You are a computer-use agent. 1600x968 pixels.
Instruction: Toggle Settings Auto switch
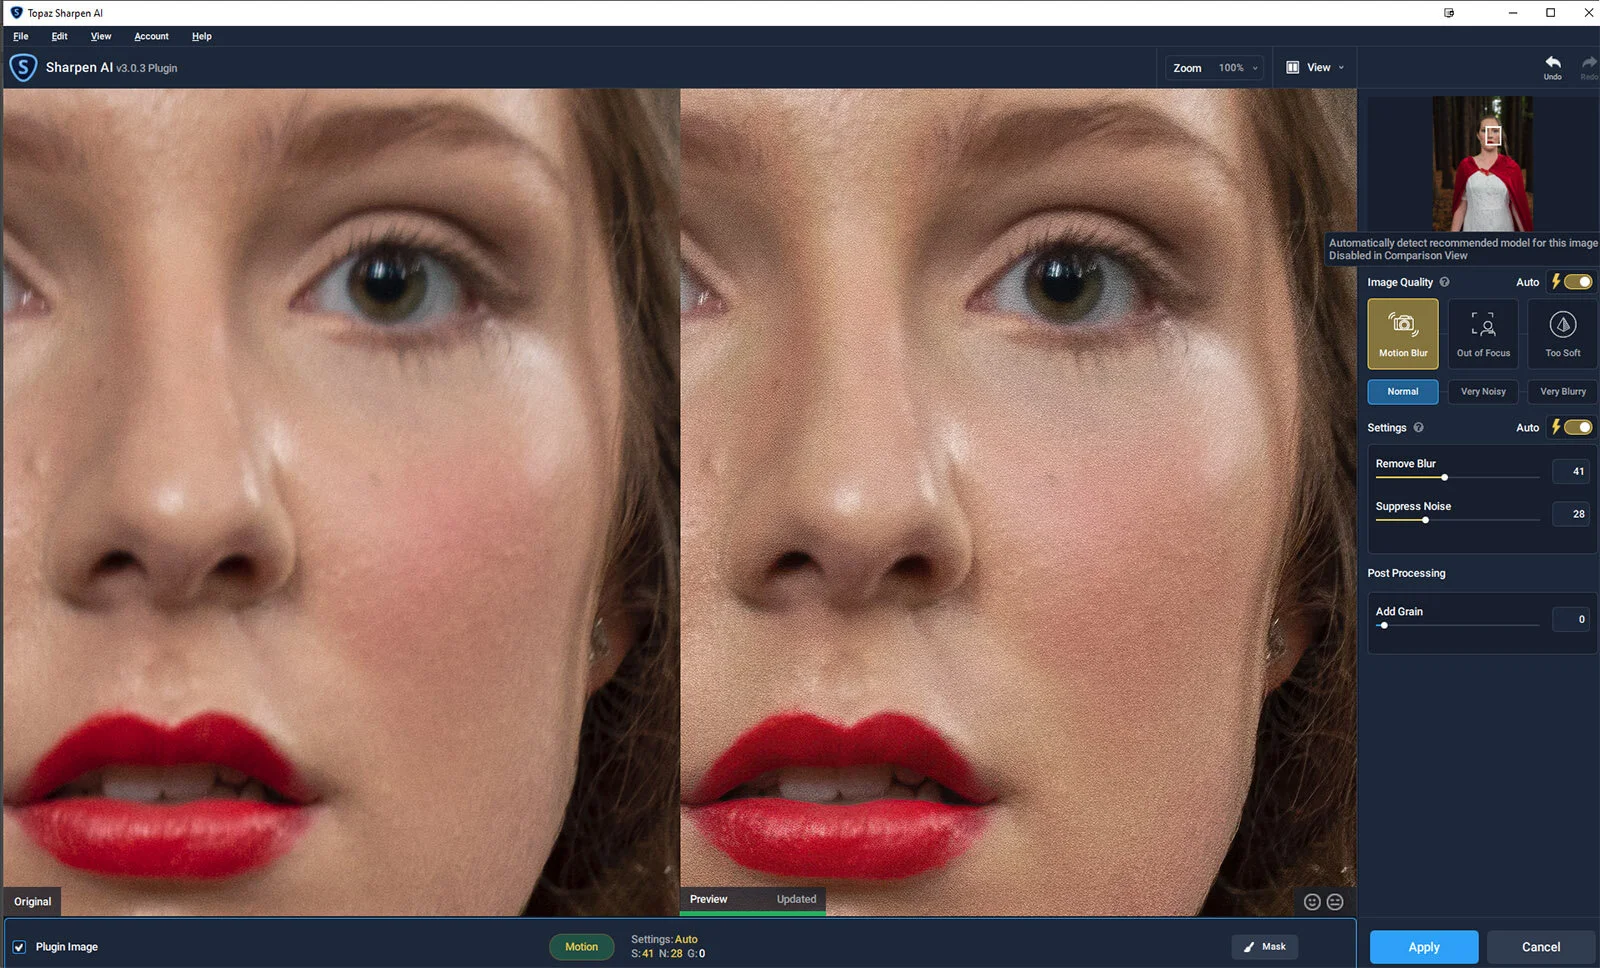tap(1578, 427)
